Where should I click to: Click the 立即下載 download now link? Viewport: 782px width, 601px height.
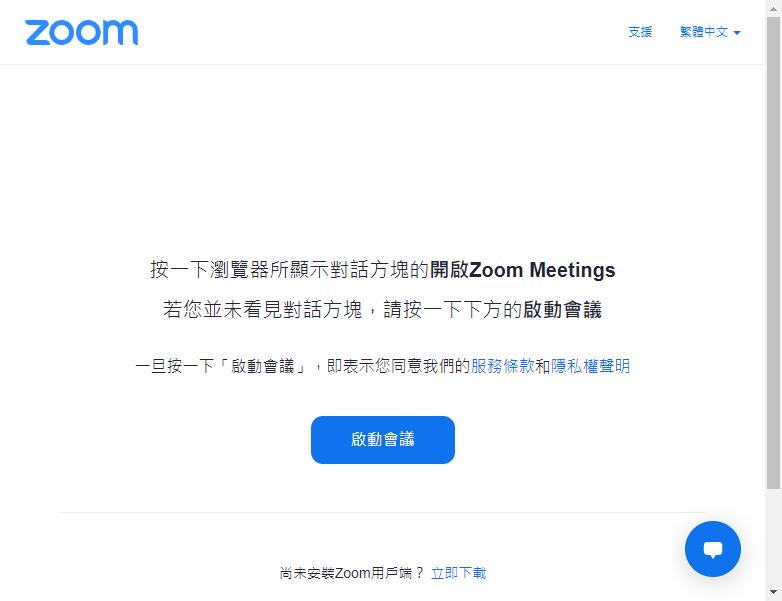(458, 573)
